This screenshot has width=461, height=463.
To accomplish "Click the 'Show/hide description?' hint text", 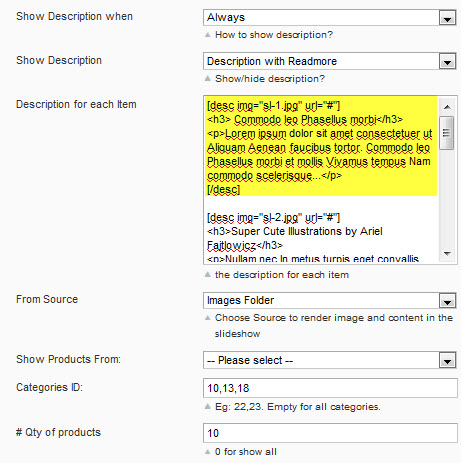I will pos(270,79).
